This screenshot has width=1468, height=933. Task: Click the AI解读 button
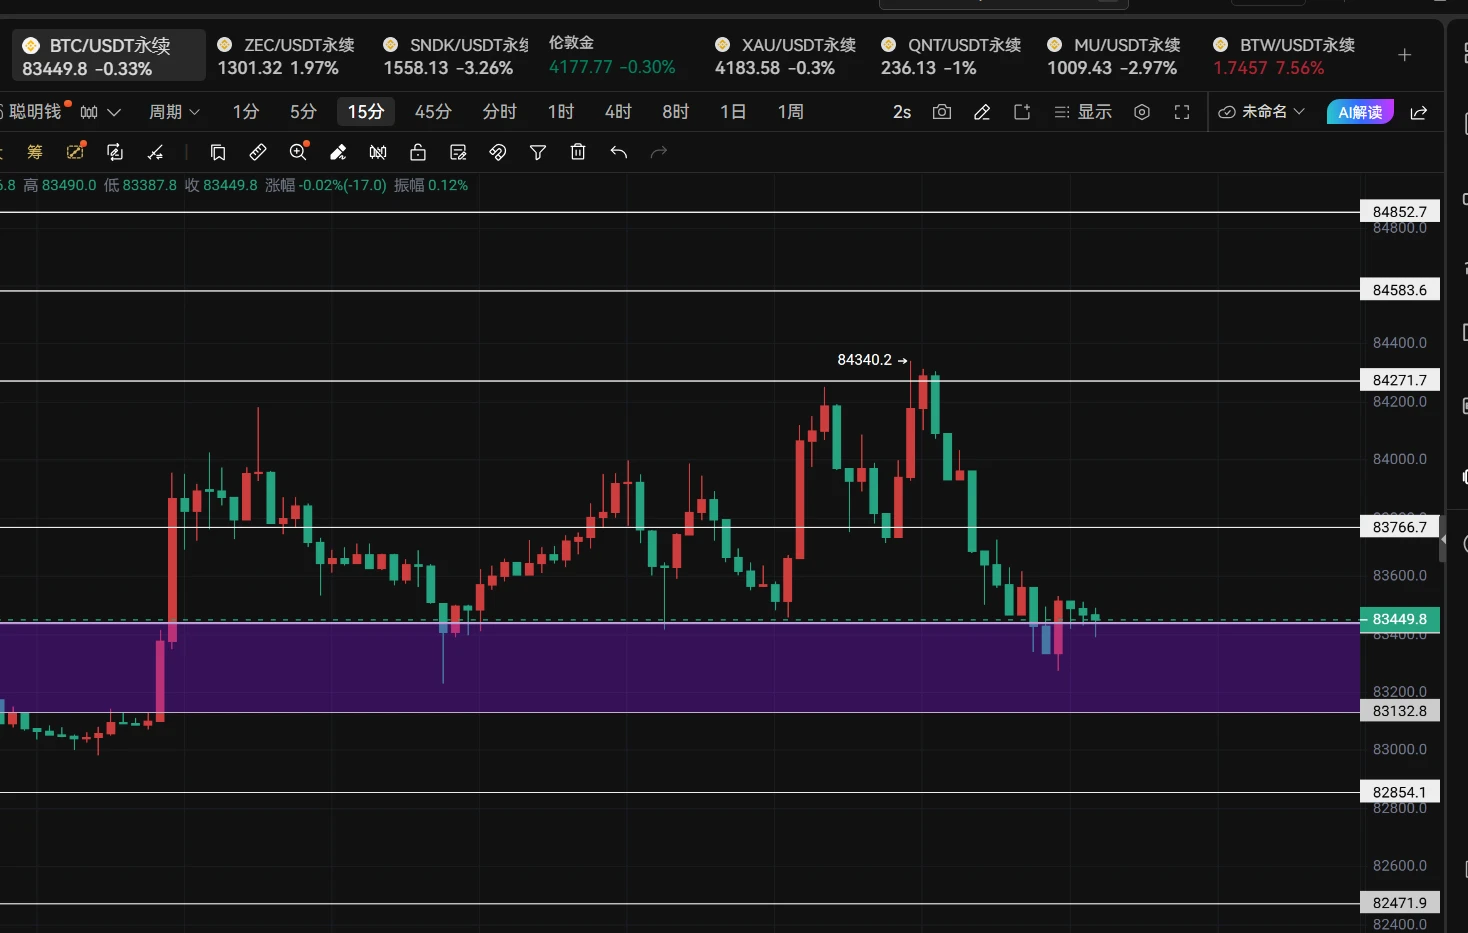[x=1360, y=112]
